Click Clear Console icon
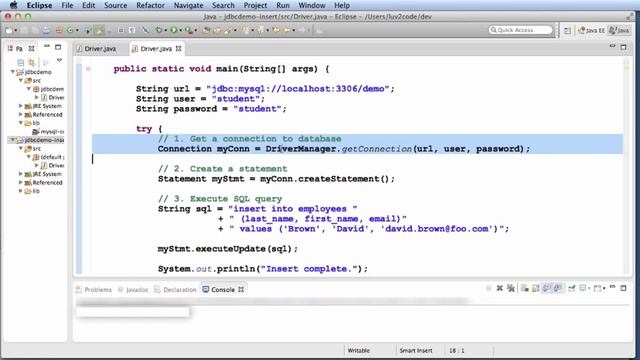Viewport: 640px width, 360px height. tap(524, 289)
